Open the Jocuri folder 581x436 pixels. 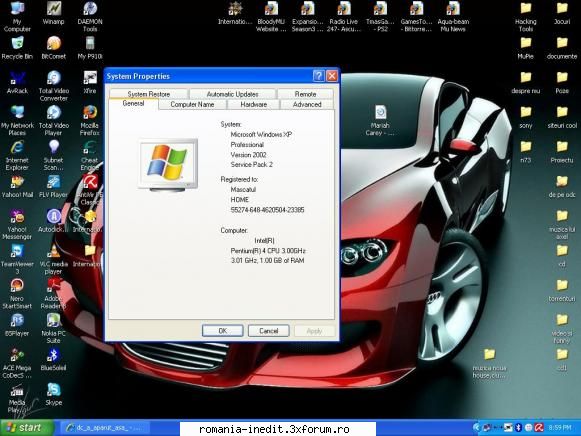(x=562, y=13)
